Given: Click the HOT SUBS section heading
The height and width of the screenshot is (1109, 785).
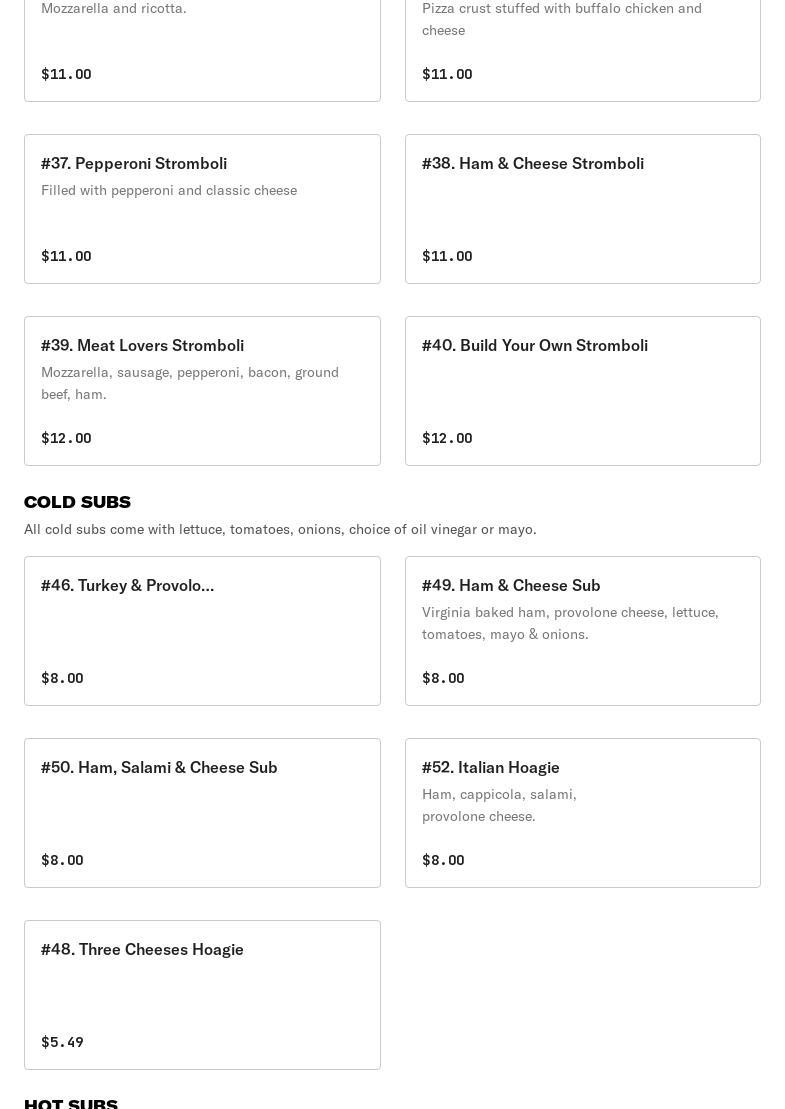Looking at the screenshot, I should (x=71, y=1102).
